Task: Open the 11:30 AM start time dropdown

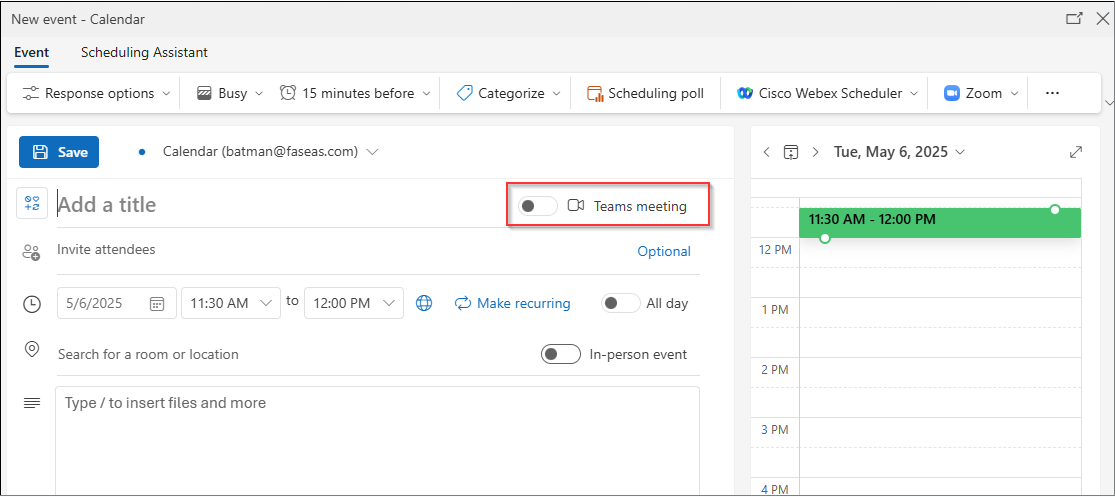Action: 228,303
